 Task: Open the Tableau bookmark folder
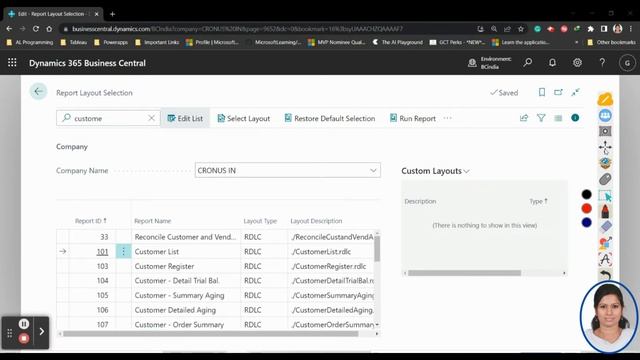pyautogui.click(x=74, y=42)
